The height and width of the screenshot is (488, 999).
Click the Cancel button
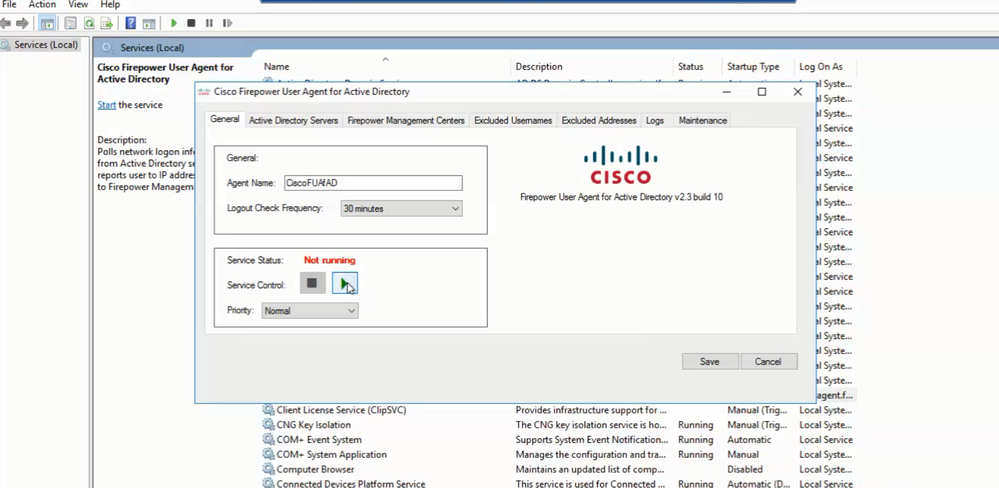[768, 361]
